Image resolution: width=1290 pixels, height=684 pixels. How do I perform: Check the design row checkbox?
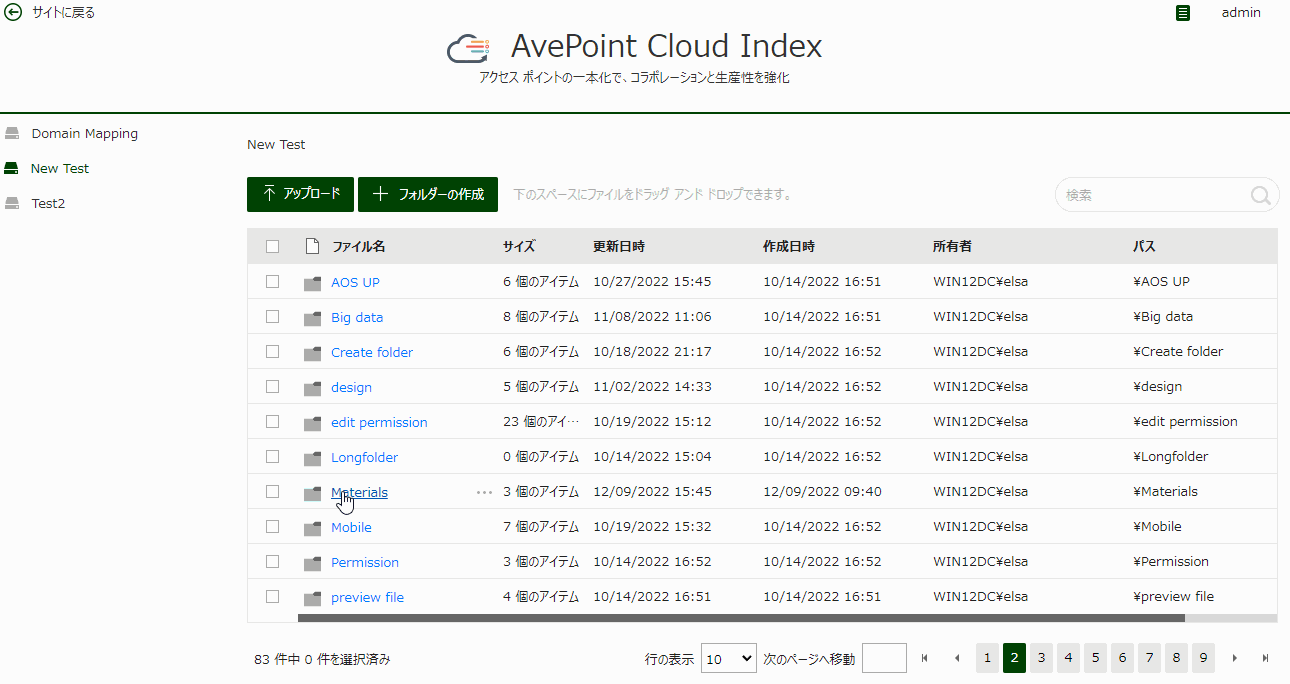[x=272, y=386]
